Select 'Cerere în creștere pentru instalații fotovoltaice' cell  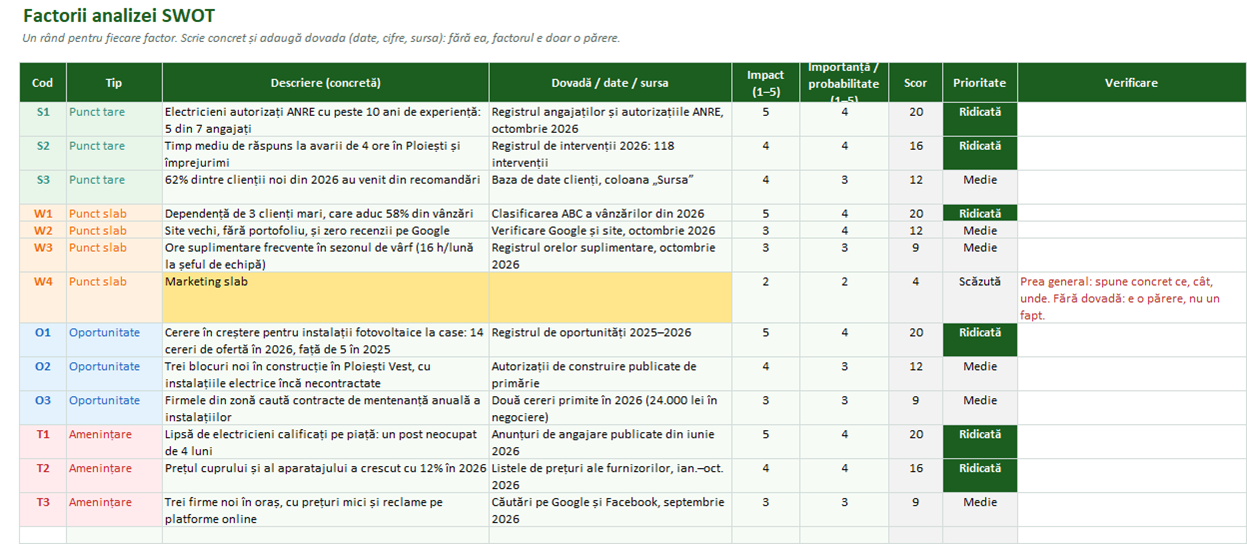tap(326, 340)
